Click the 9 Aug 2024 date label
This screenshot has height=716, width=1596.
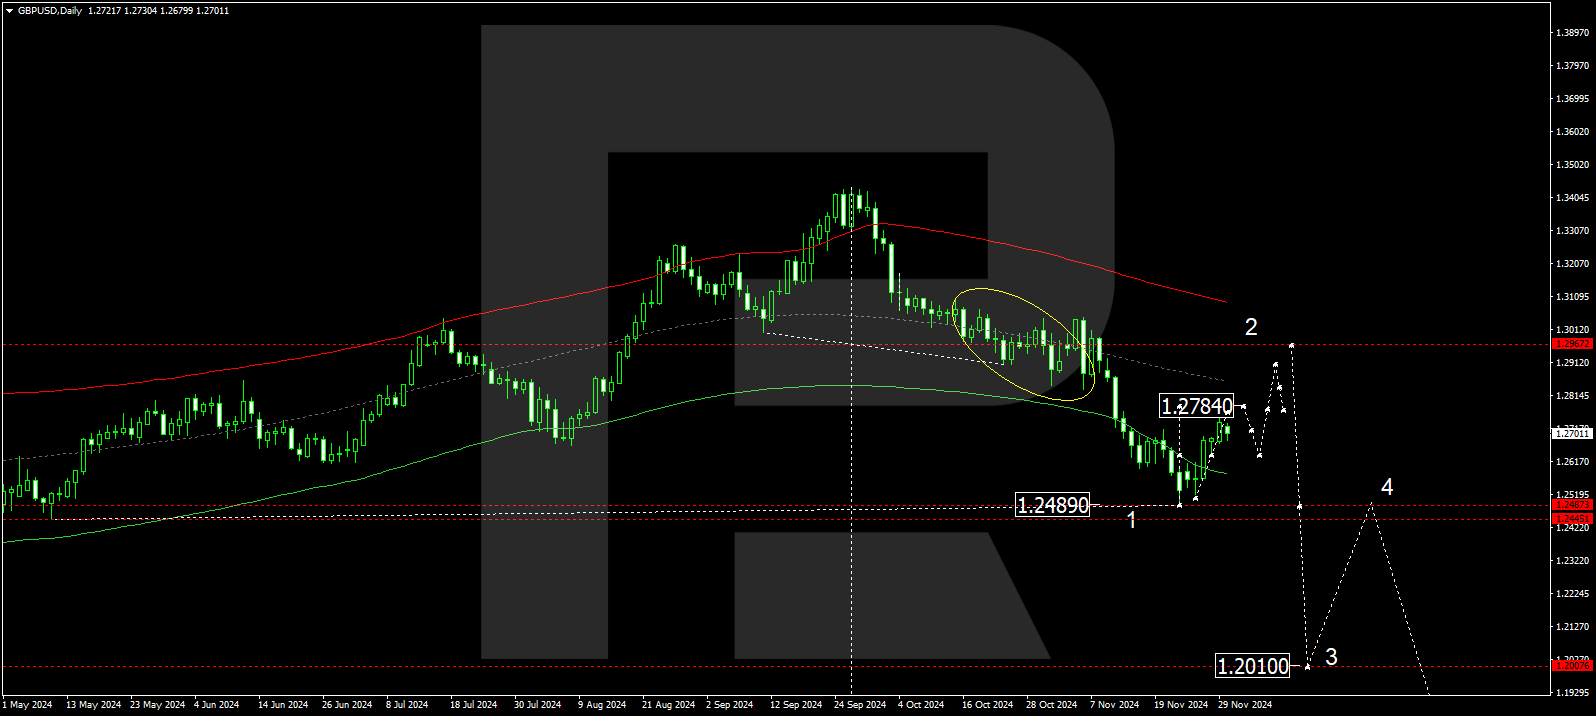point(601,705)
